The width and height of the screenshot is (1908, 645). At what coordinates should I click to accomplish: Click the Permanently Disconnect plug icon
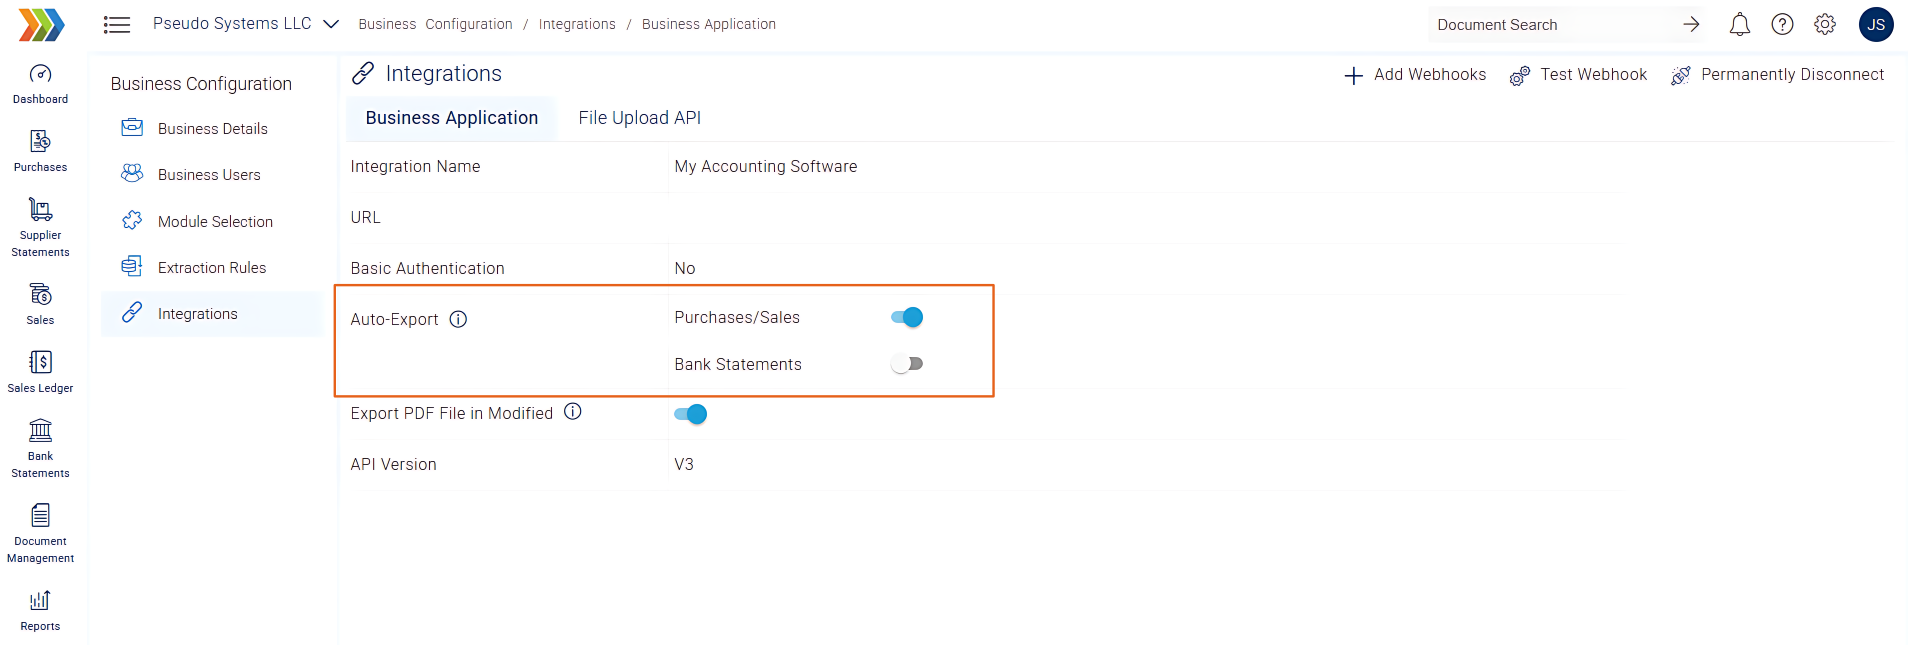pos(1681,76)
